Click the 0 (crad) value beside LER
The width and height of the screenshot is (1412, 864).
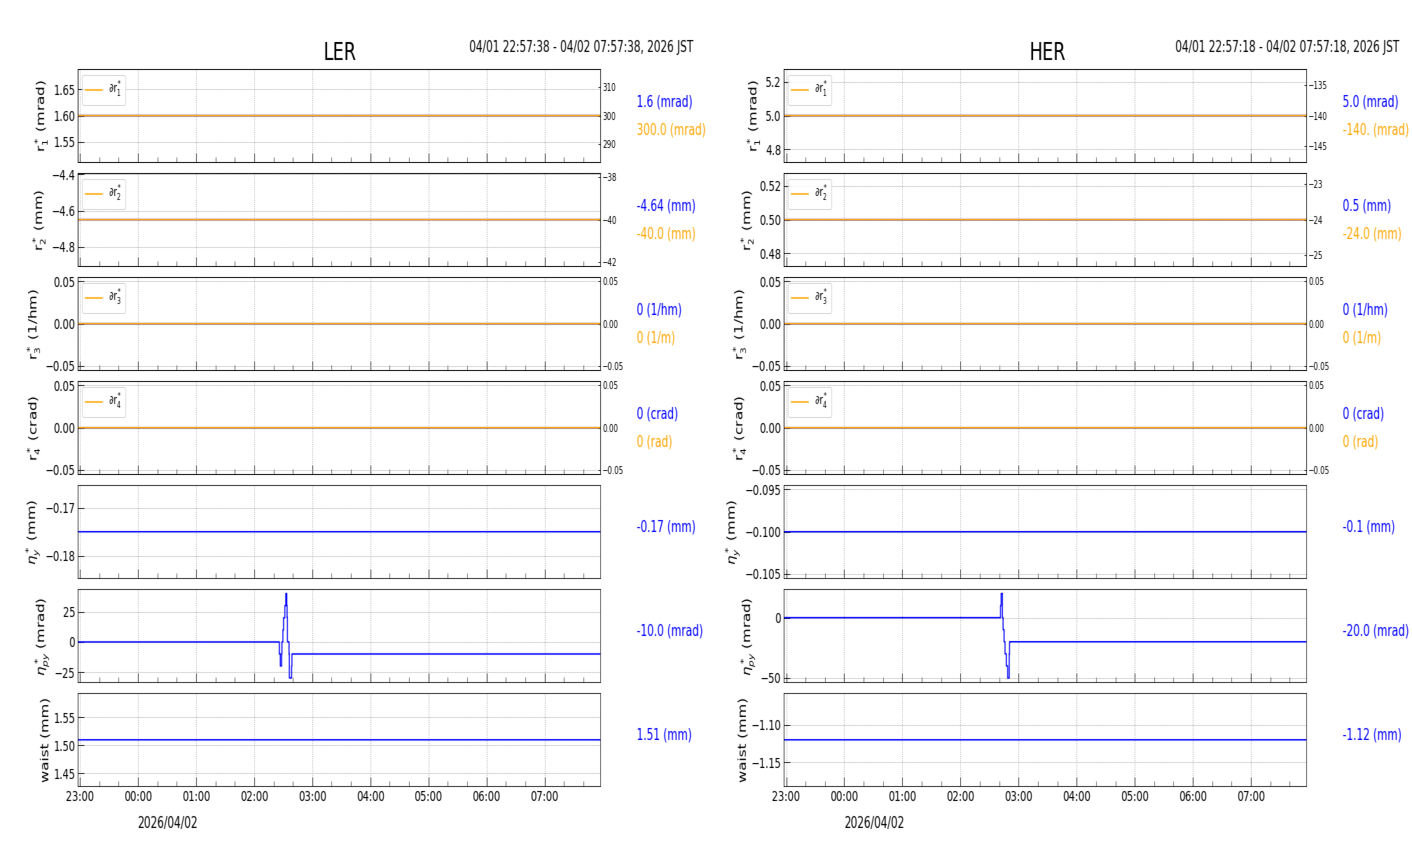pos(657,413)
